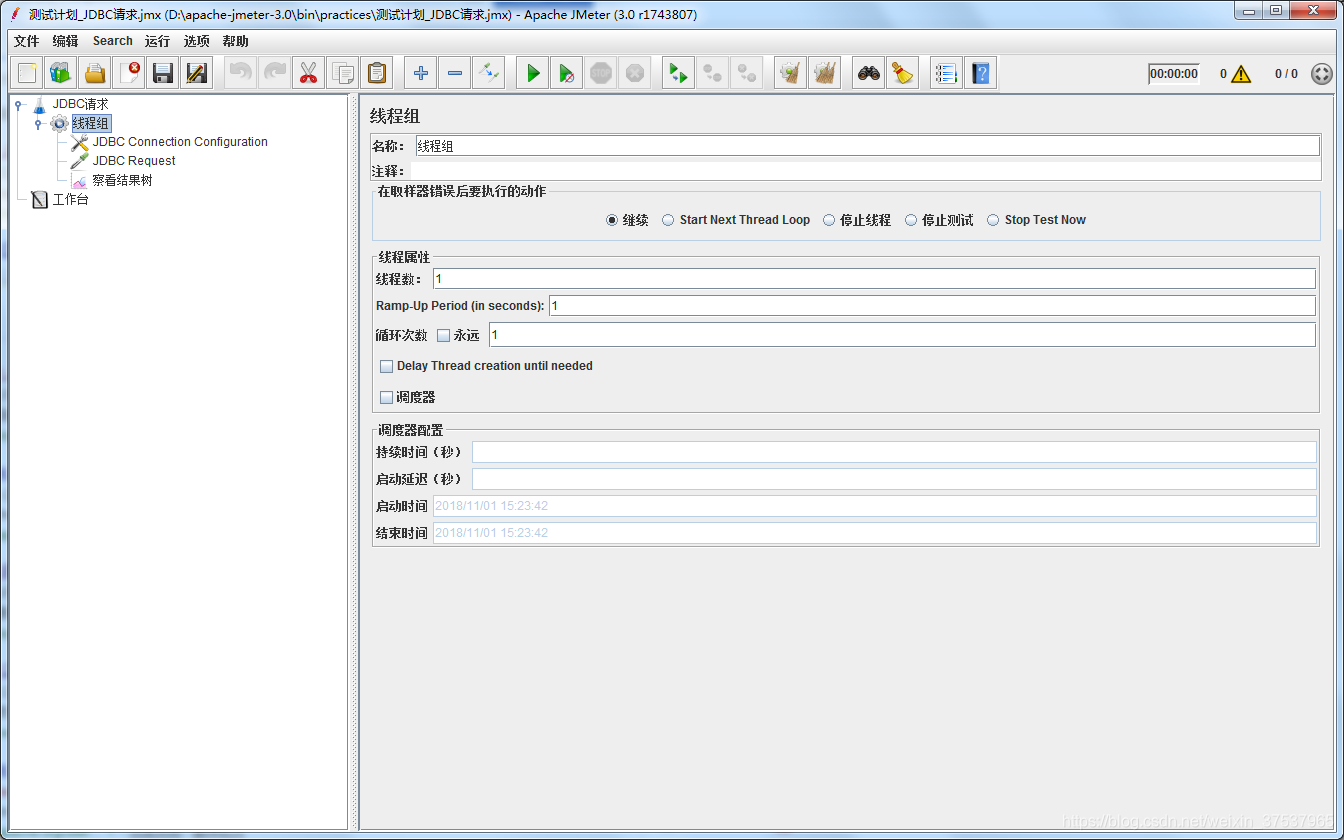Click the 名称 name input field
This screenshot has width=1344, height=840.
click(x=867, y=146)
